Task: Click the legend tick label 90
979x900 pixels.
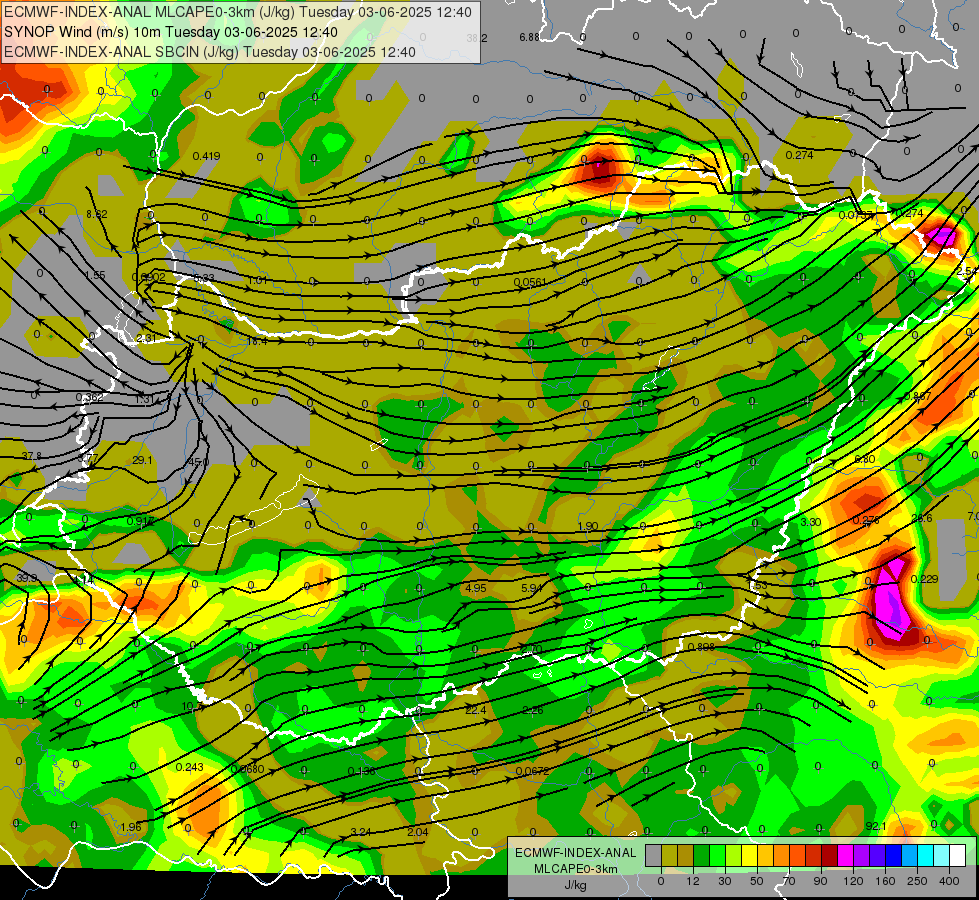Action: tap(820, 881)
